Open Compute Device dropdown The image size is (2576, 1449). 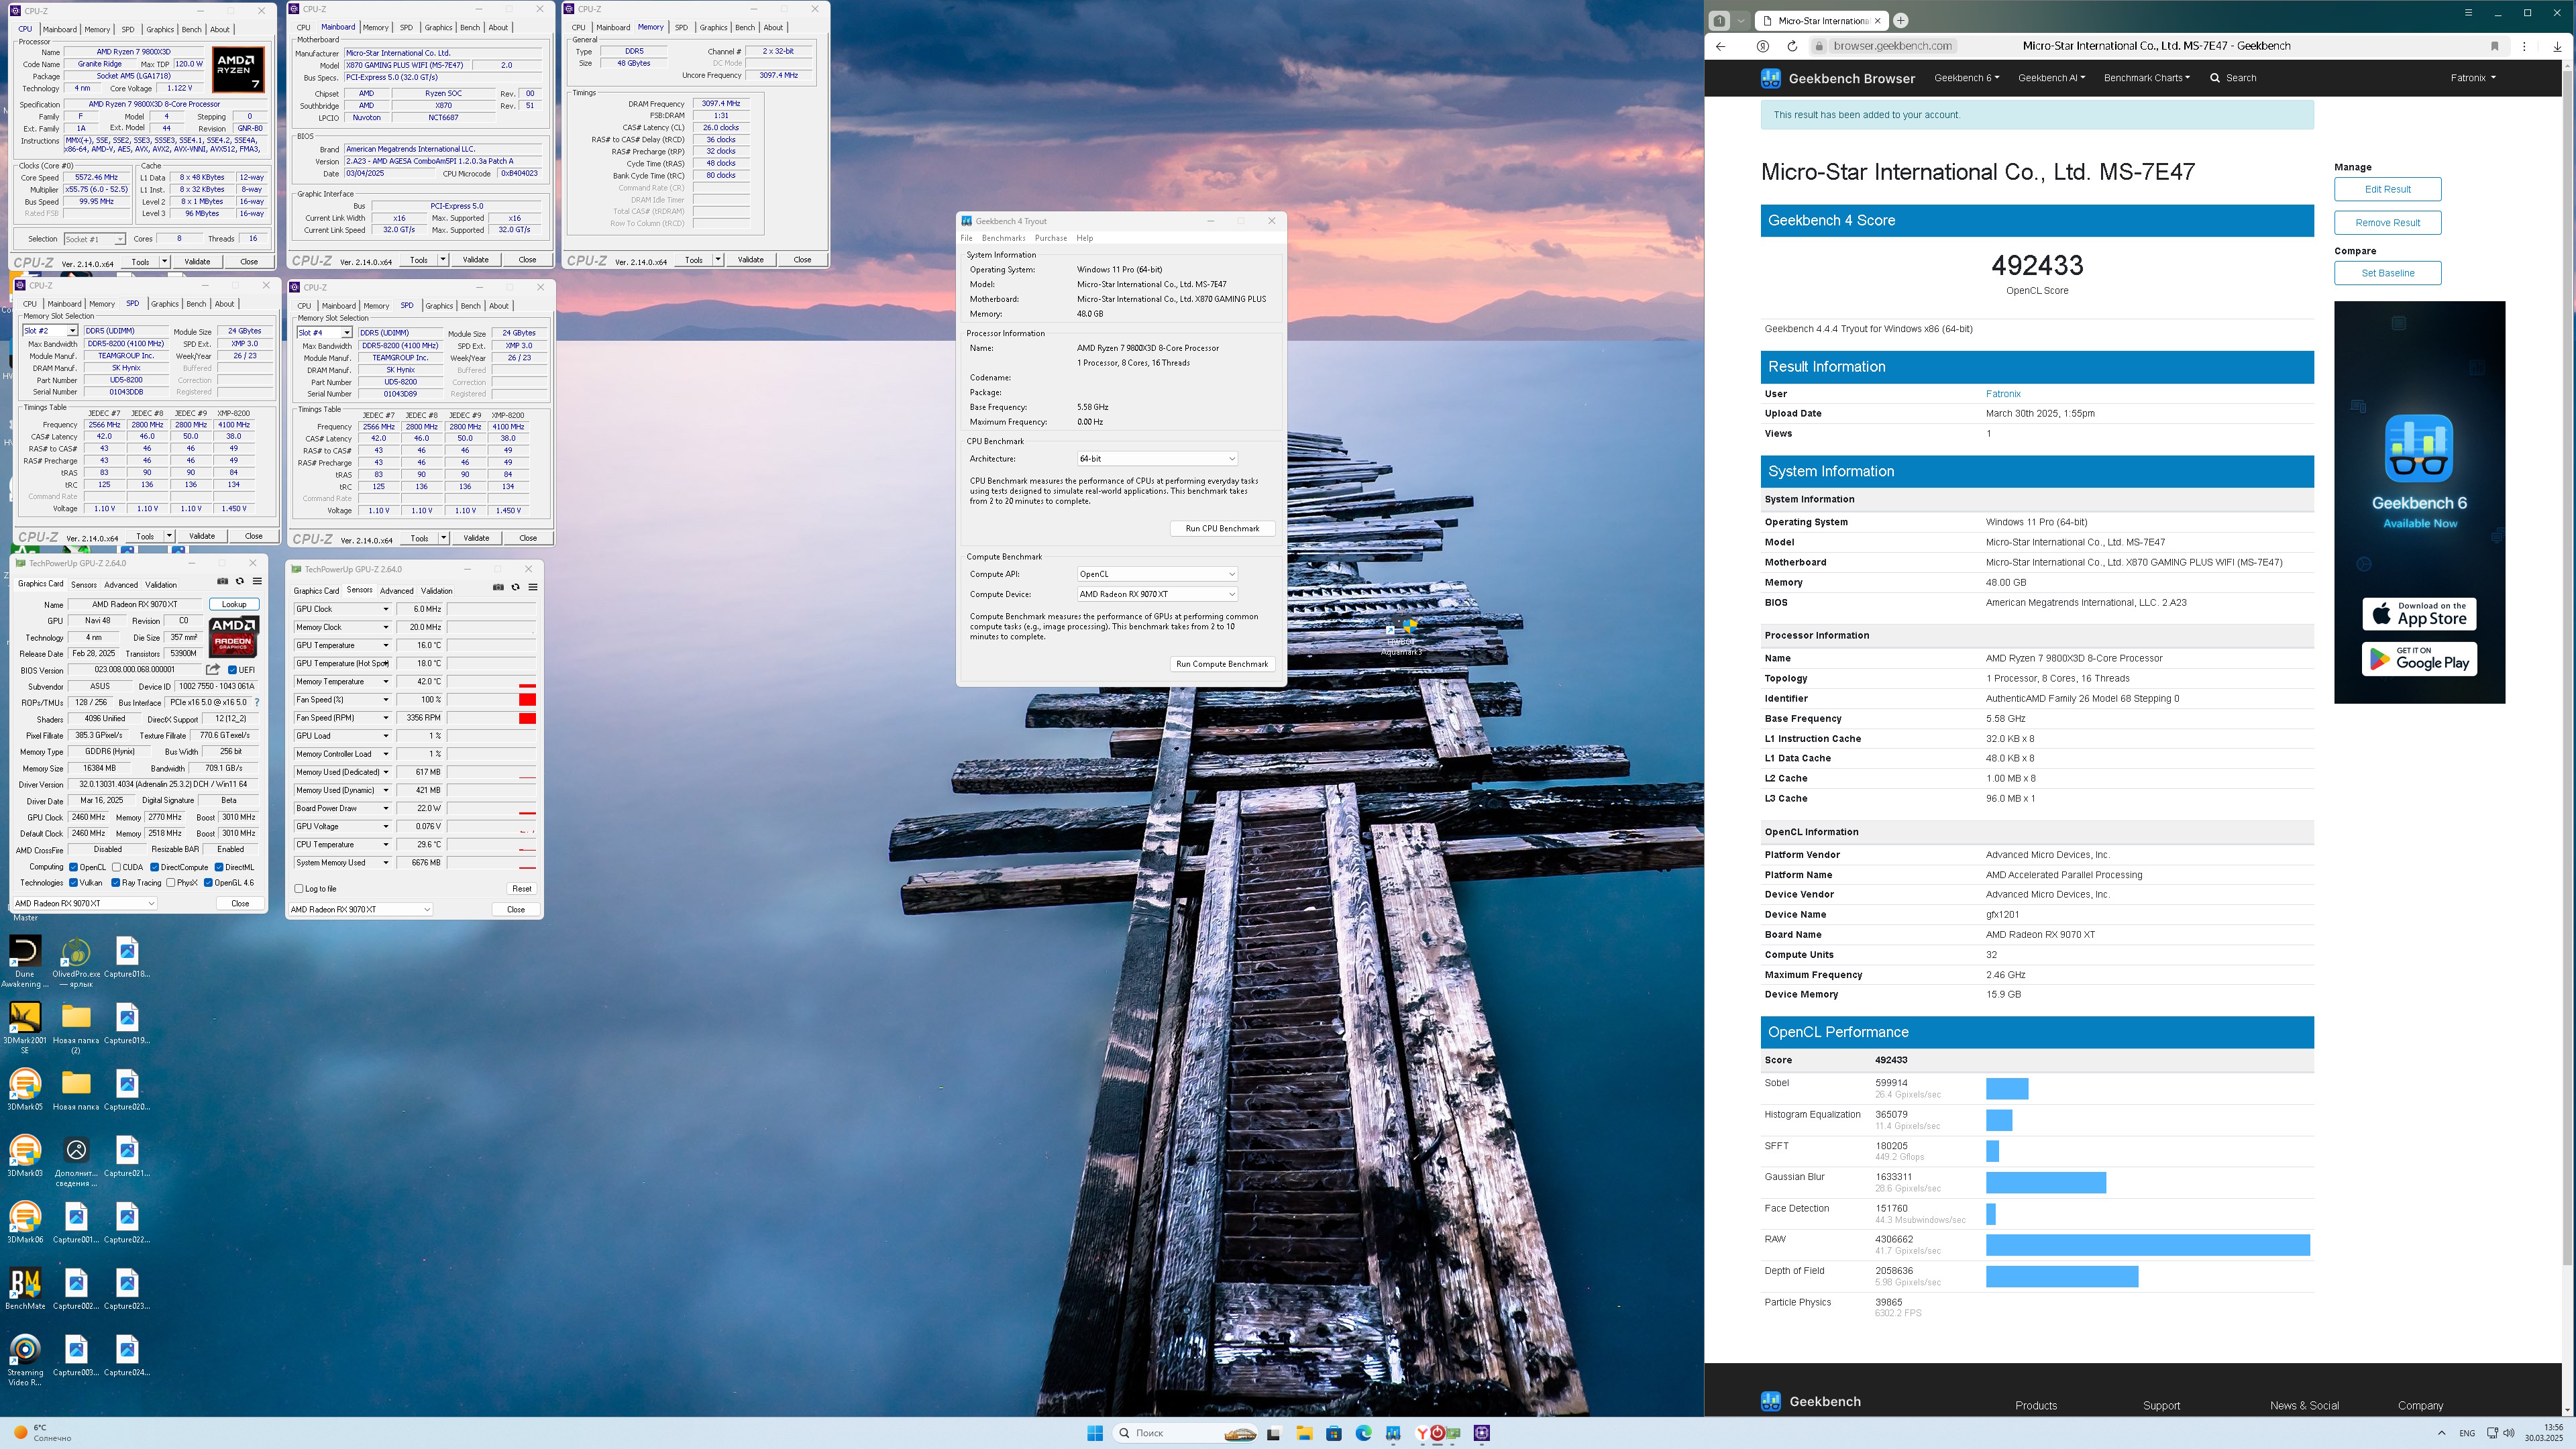point(1158,594)
